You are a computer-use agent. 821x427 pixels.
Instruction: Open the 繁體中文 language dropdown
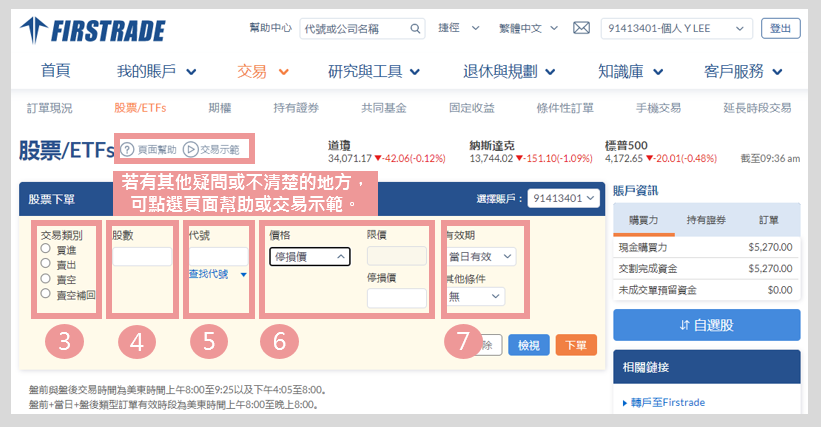tap(528, 28)
